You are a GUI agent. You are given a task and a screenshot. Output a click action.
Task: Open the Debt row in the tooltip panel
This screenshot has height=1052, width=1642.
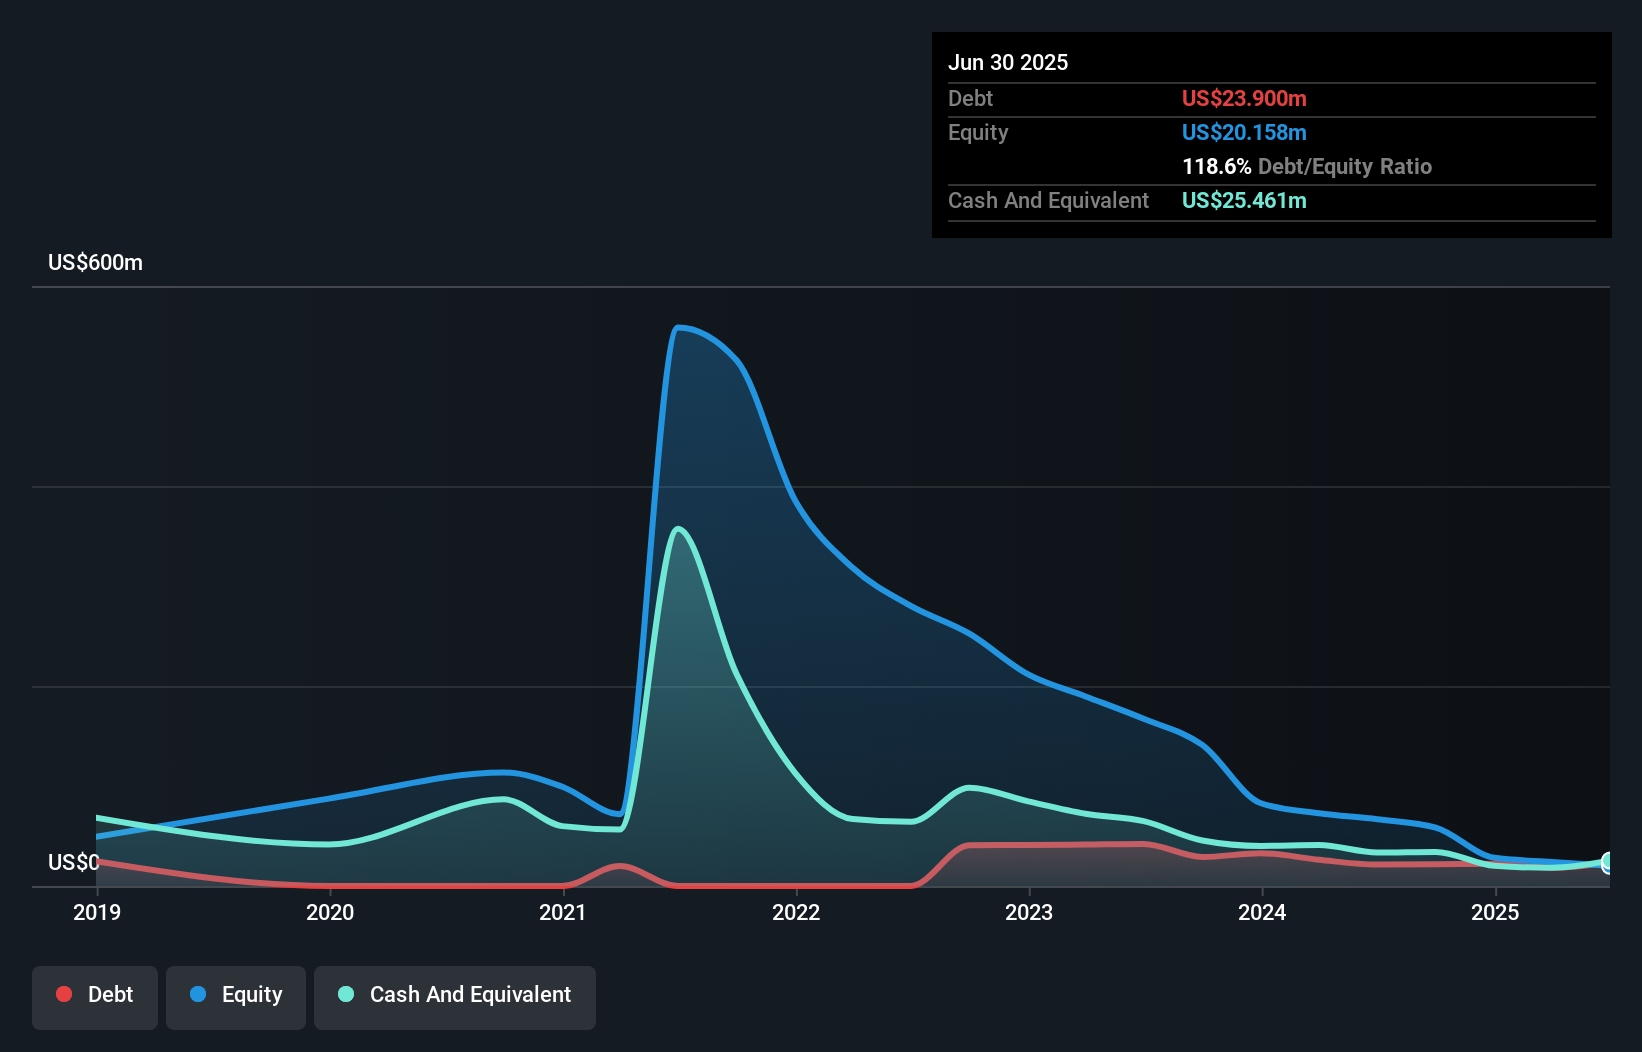point(970,98)
